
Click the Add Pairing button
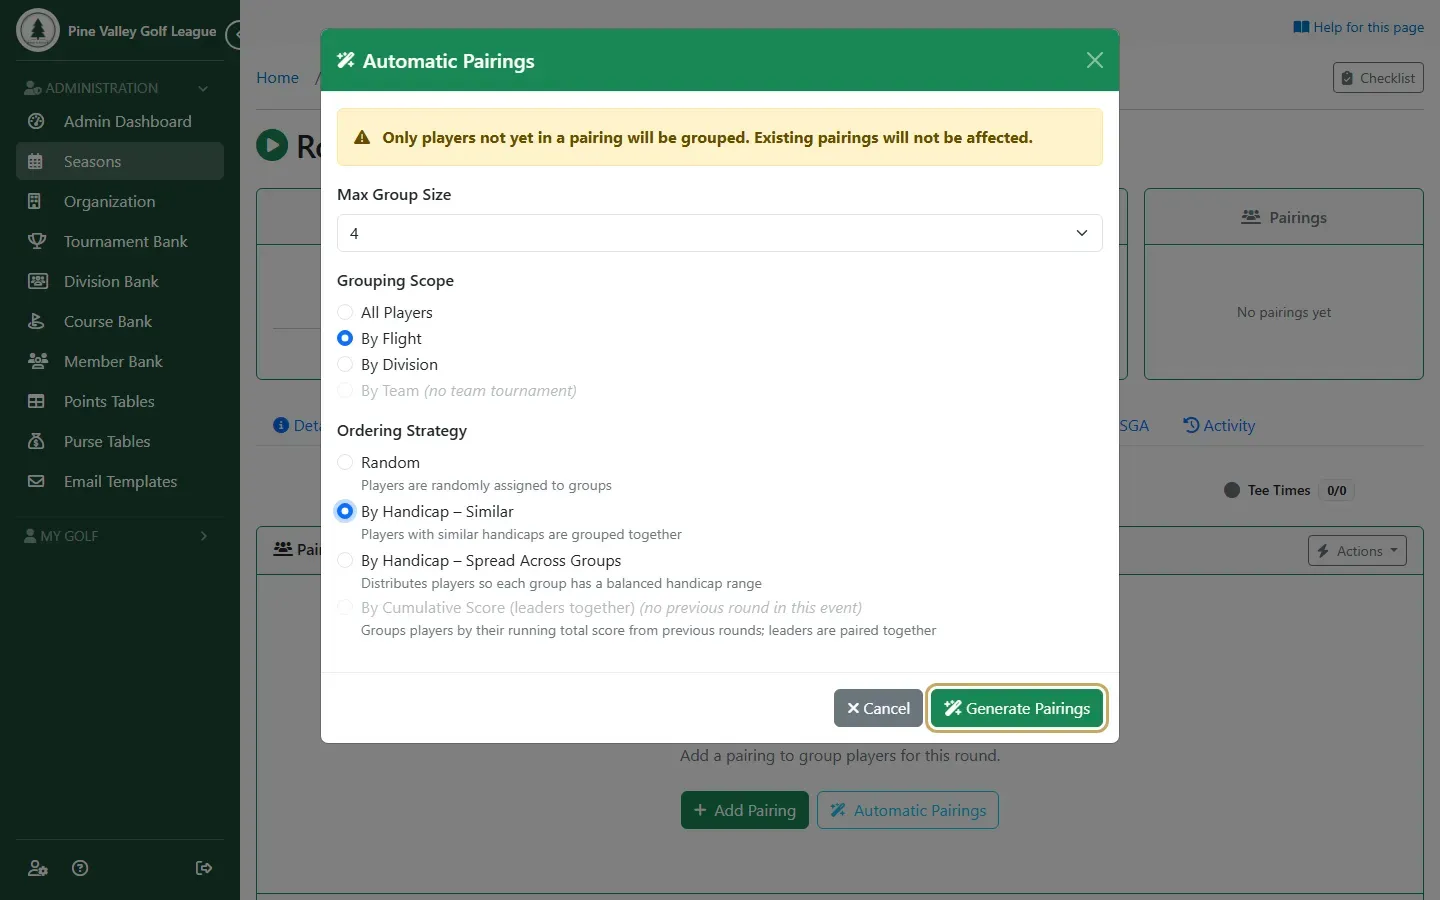pos(745,810)
